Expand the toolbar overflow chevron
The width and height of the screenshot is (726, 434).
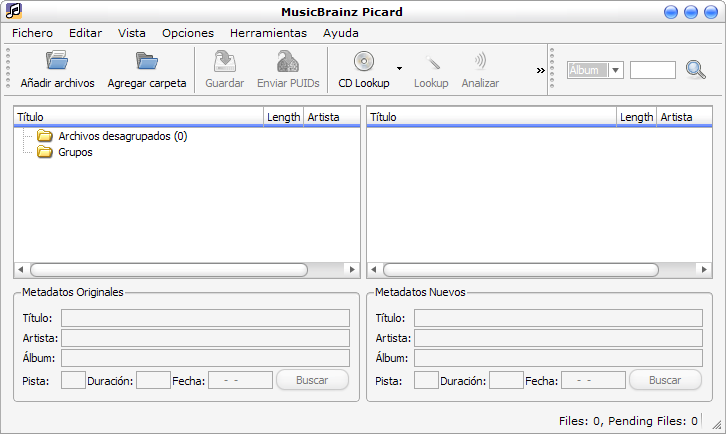click(x=541, y=70)
